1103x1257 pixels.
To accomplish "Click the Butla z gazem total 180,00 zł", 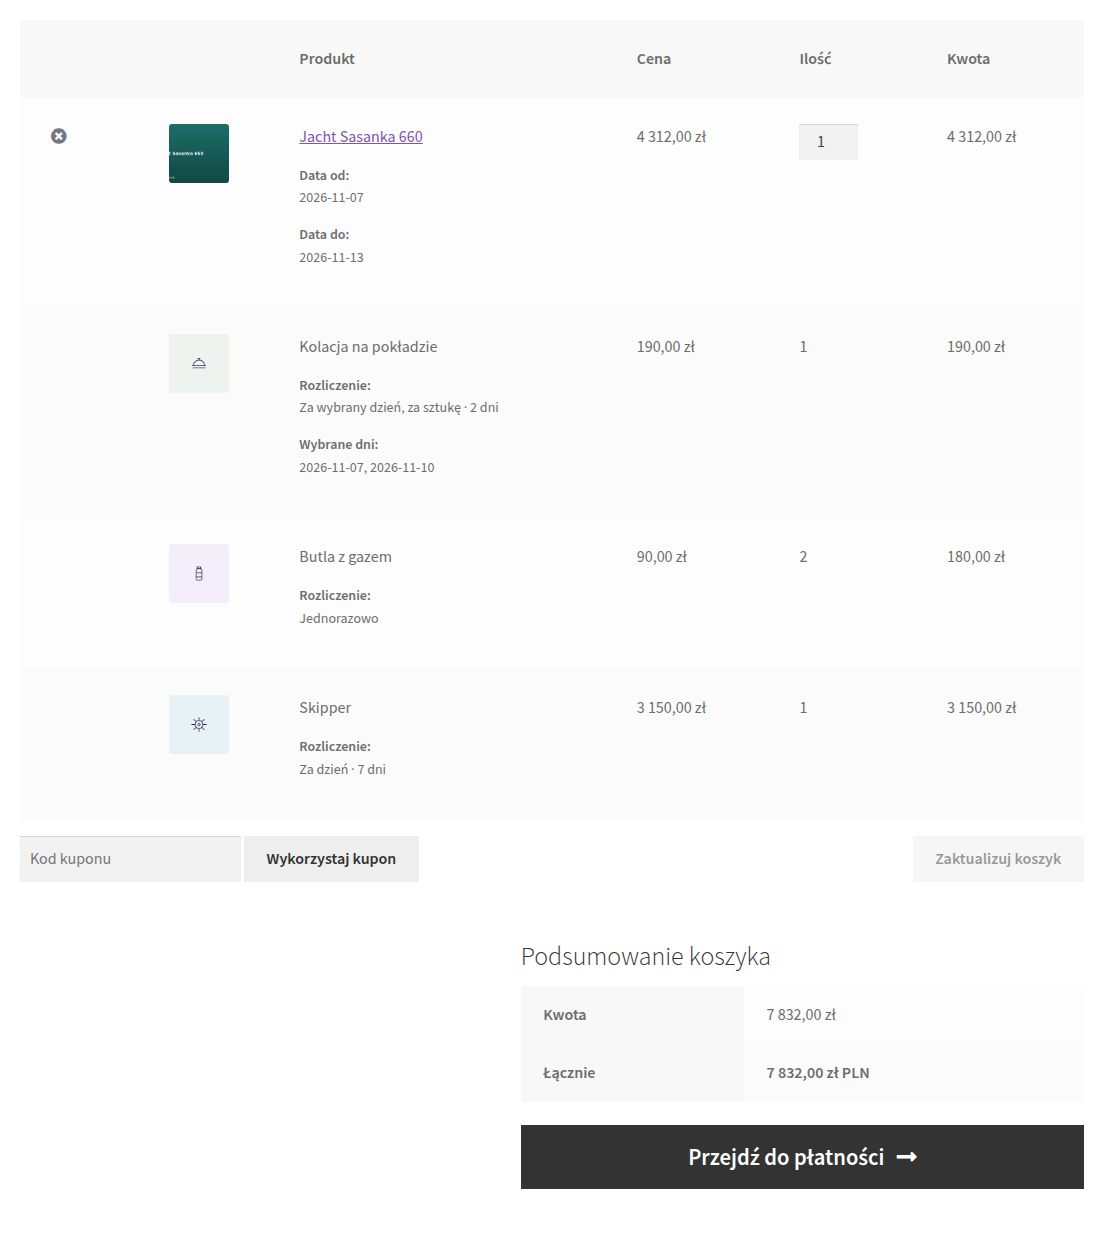I will 976,557.
